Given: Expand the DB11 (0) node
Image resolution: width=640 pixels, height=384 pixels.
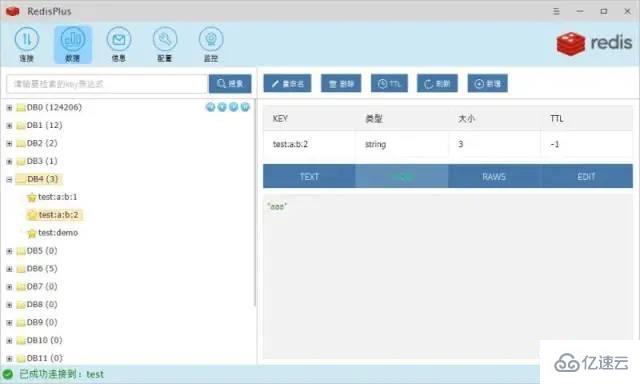Looking at the screenshot, I should [9, 359].
